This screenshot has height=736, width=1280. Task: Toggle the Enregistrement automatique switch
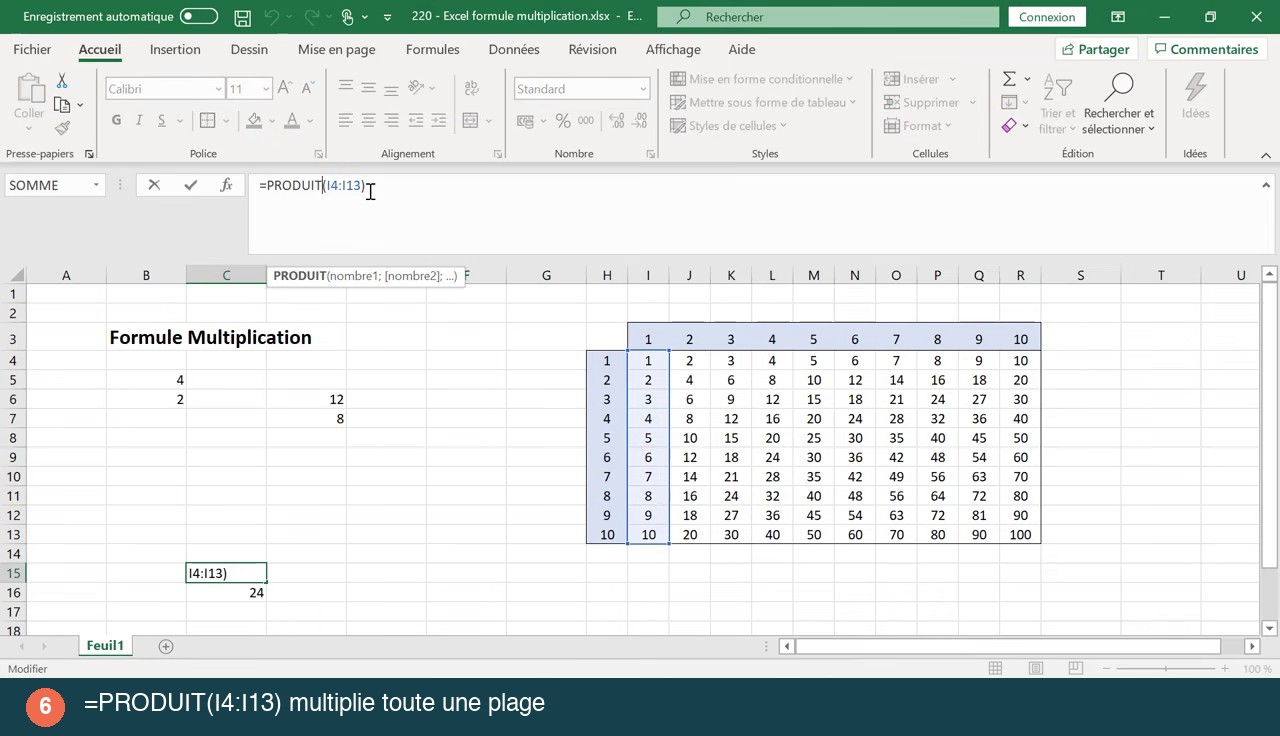199,17
